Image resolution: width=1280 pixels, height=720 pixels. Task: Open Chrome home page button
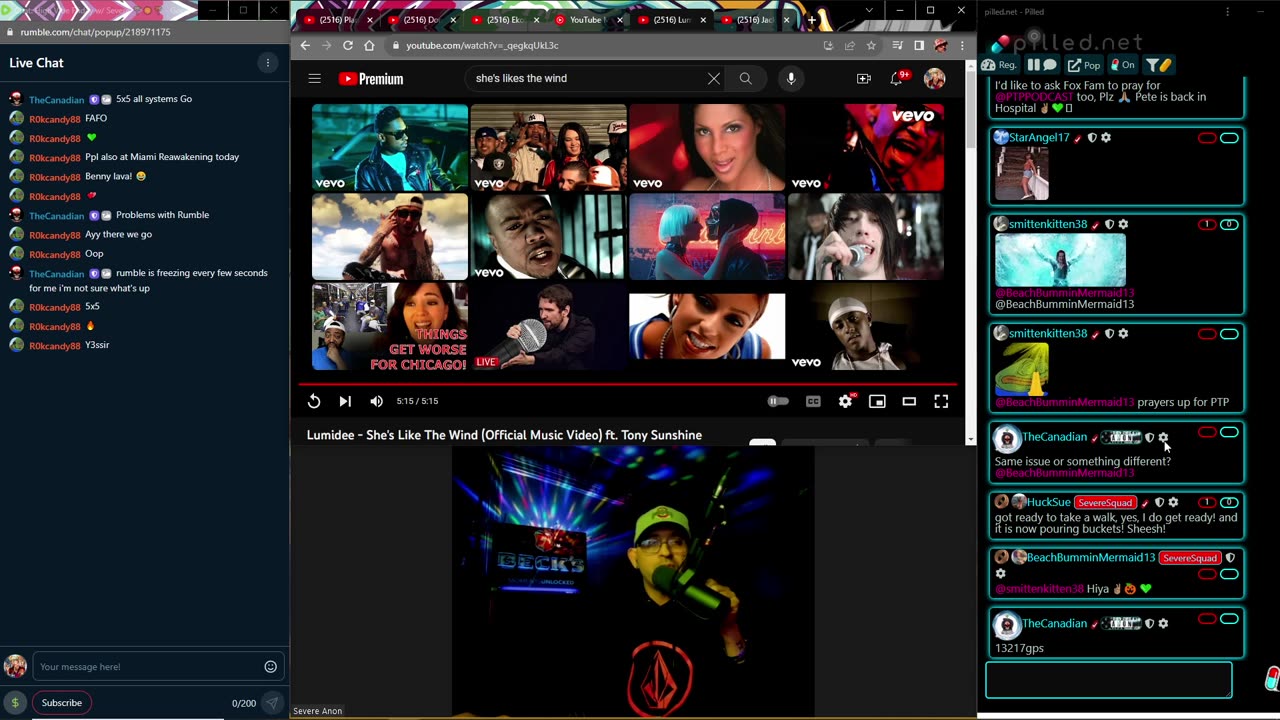point(369,45)
